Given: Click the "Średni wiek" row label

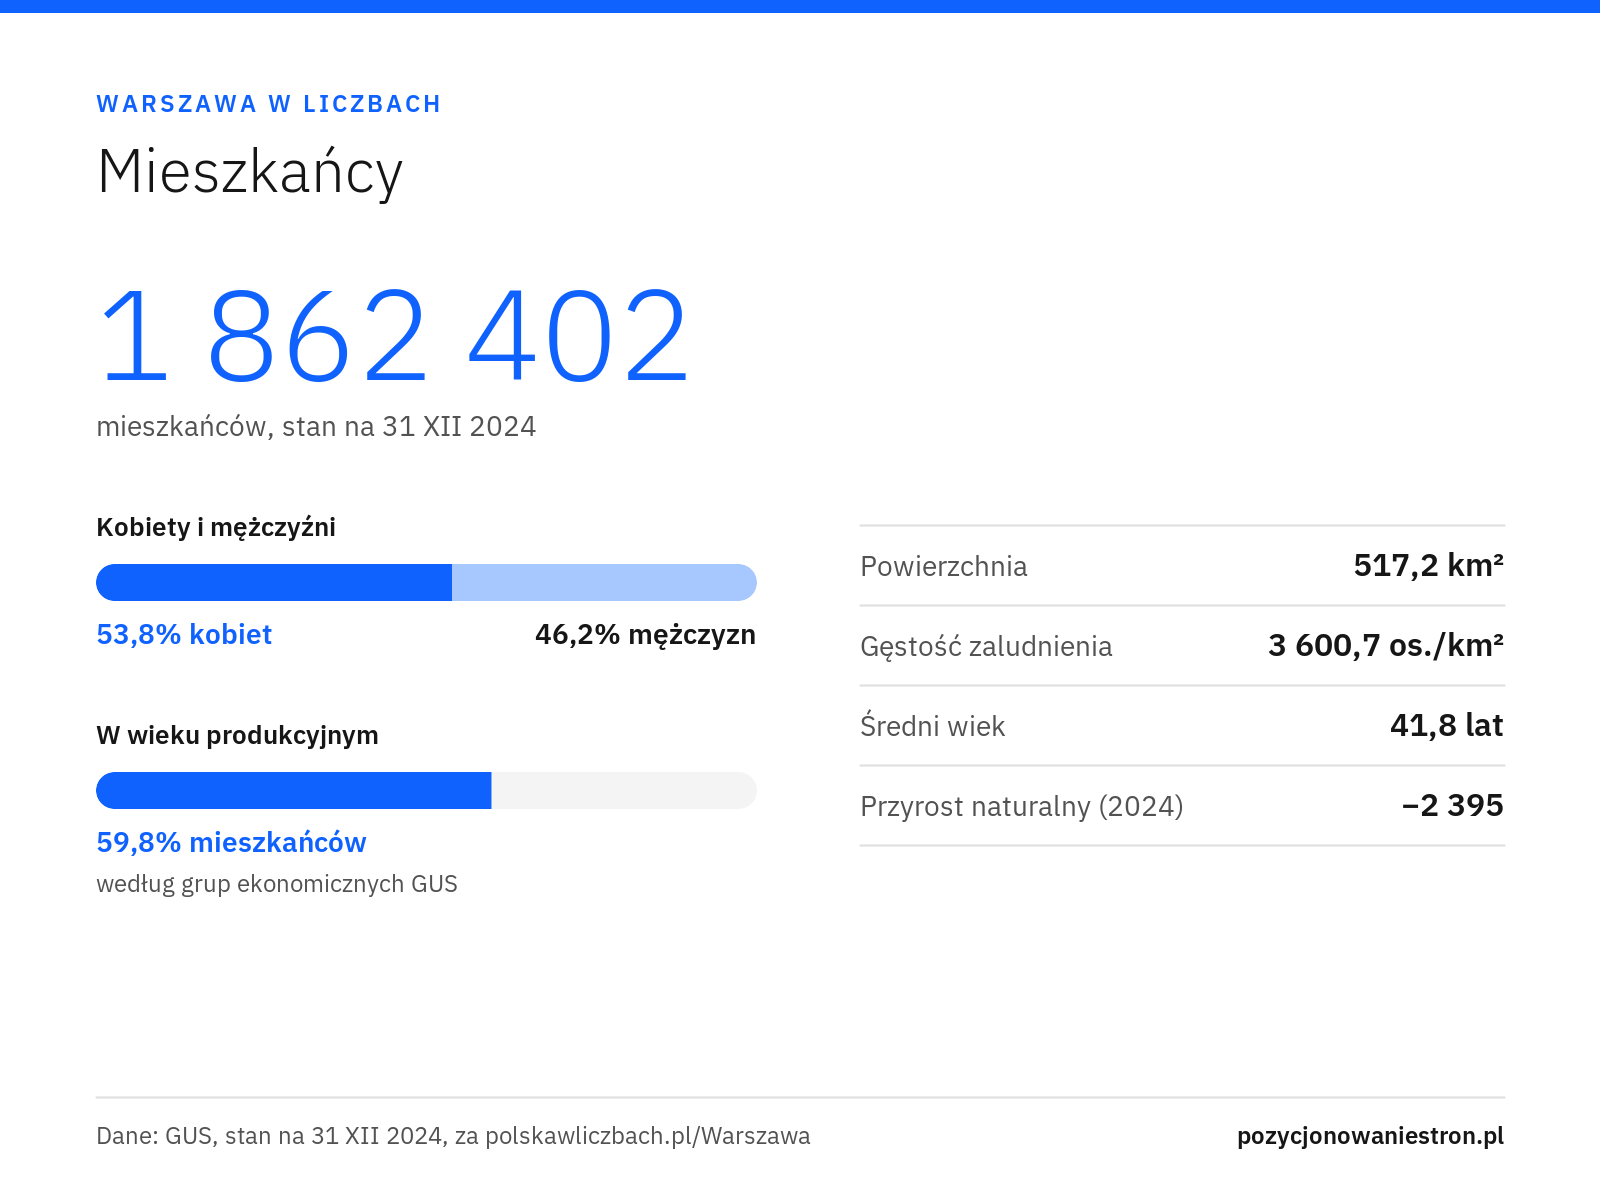Looking at the screenshot, I should click(x=932, y=726).
